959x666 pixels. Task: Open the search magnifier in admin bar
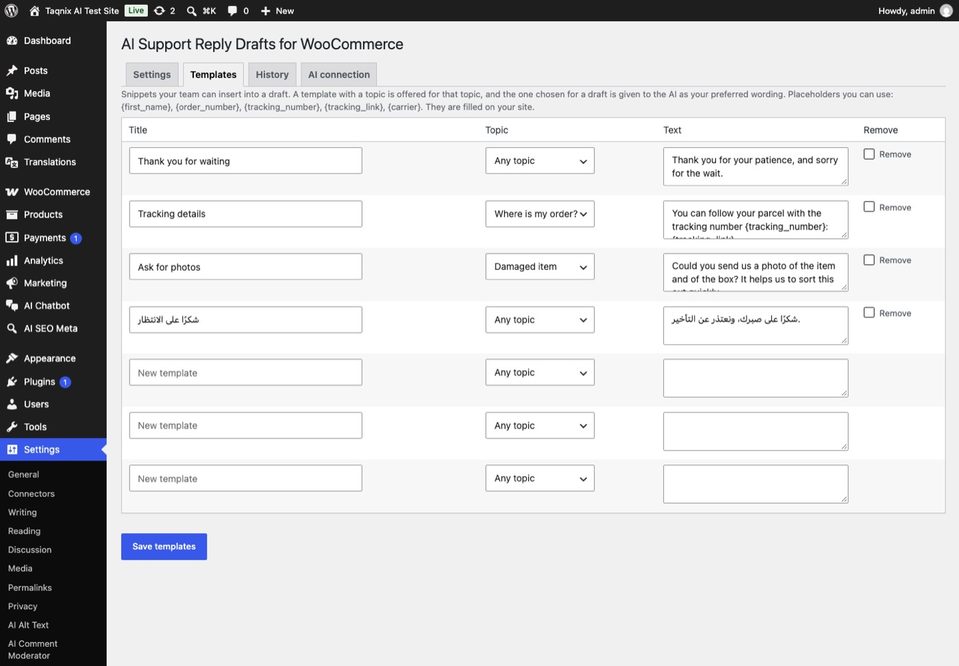coord(191,11)
